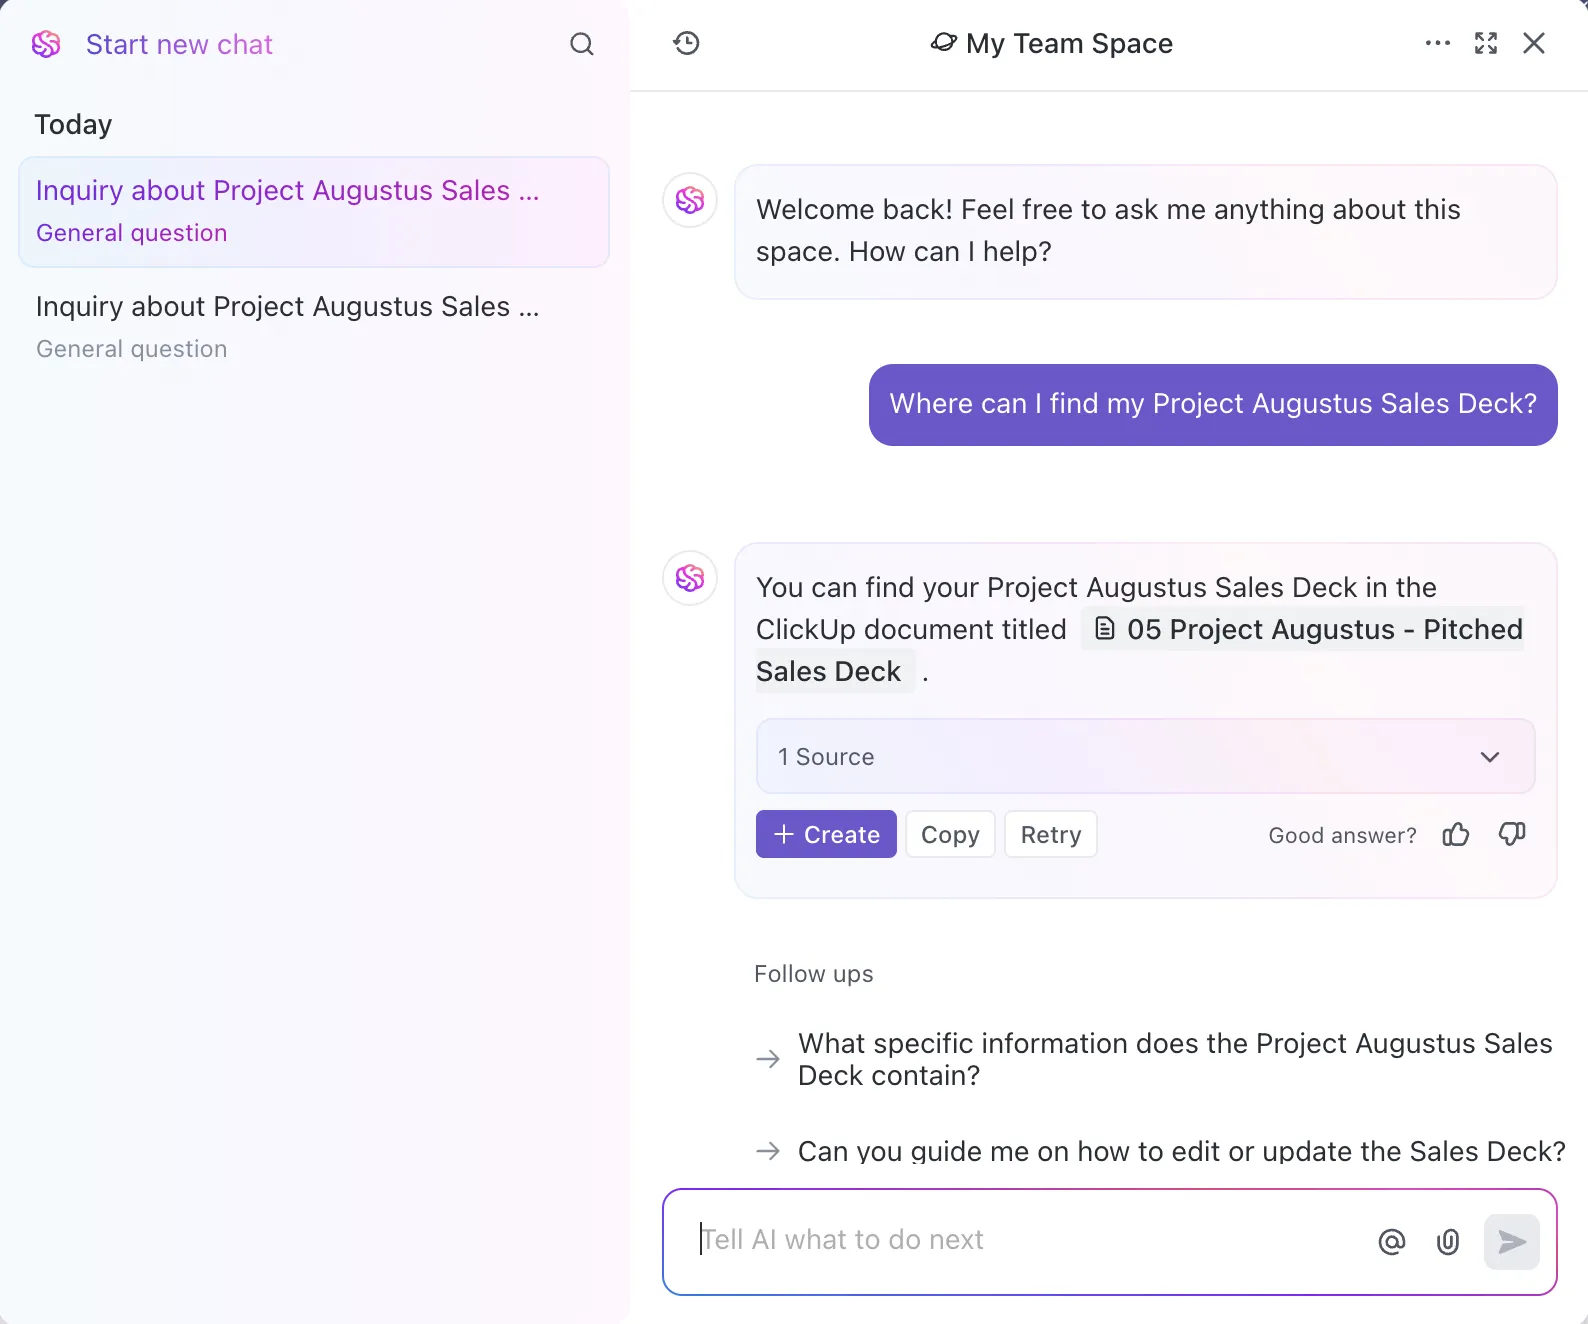The height and width of the screenshot is (1324, 1588).
Task: Start a new chat
Action: click(179, 44)
